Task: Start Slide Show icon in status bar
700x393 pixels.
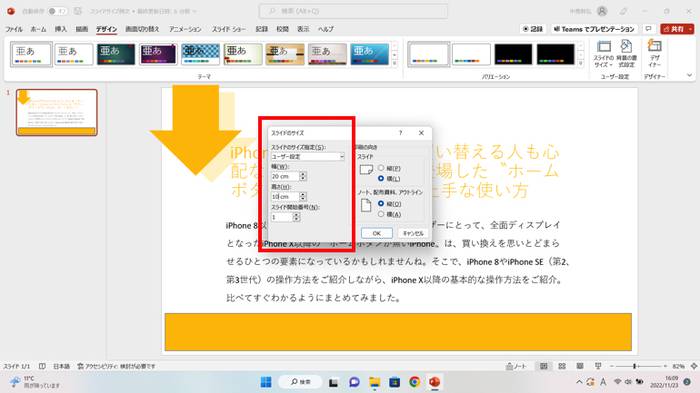Action: [598, 366]
